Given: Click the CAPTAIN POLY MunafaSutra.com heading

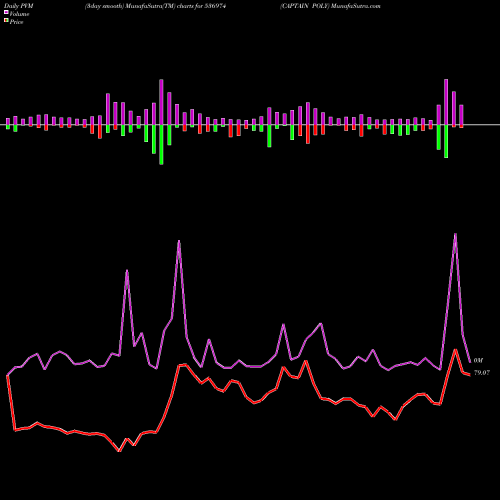Looking at the screenshot, I should click(x=330, y=6).
